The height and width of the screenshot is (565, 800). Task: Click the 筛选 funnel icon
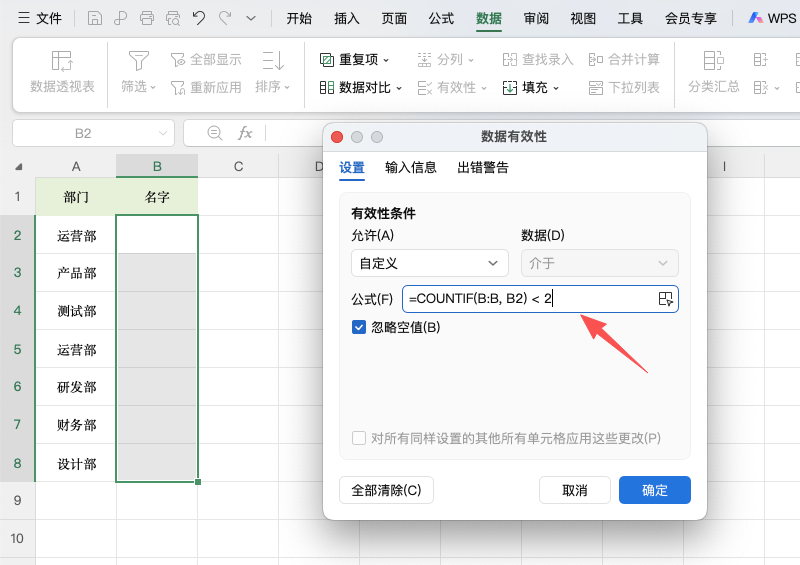138,61
